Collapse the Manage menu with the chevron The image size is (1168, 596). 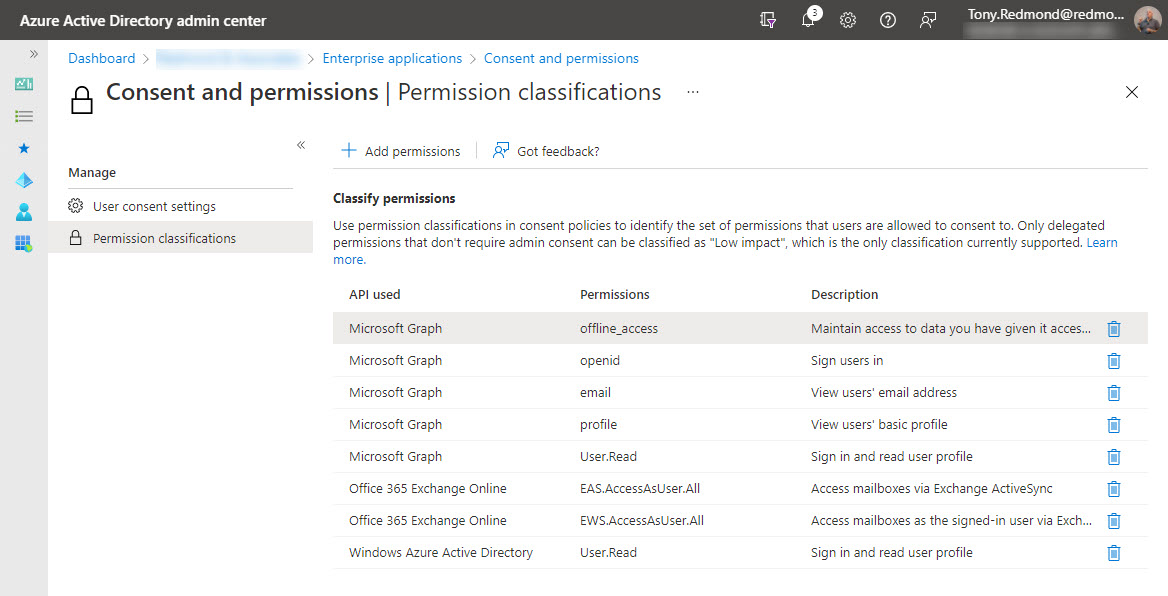300,145
